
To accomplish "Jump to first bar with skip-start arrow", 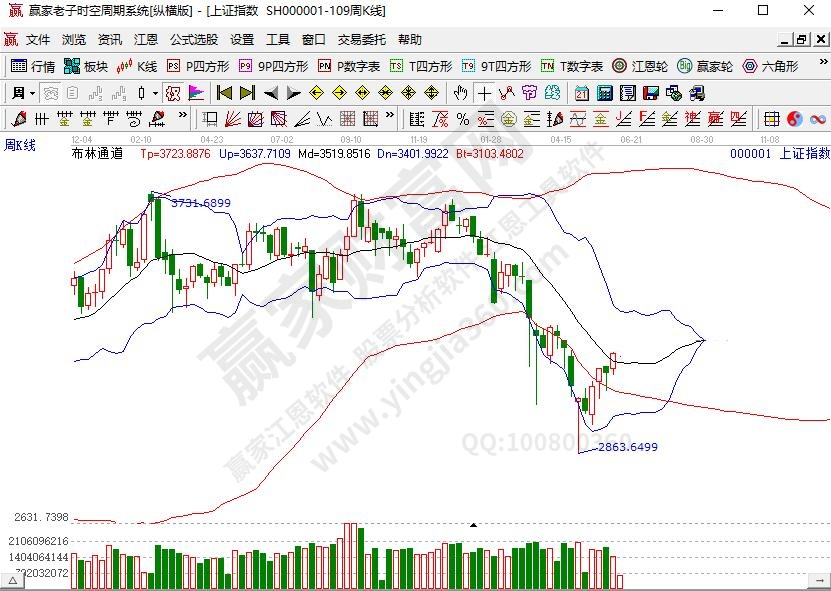I will coord(223,93).
